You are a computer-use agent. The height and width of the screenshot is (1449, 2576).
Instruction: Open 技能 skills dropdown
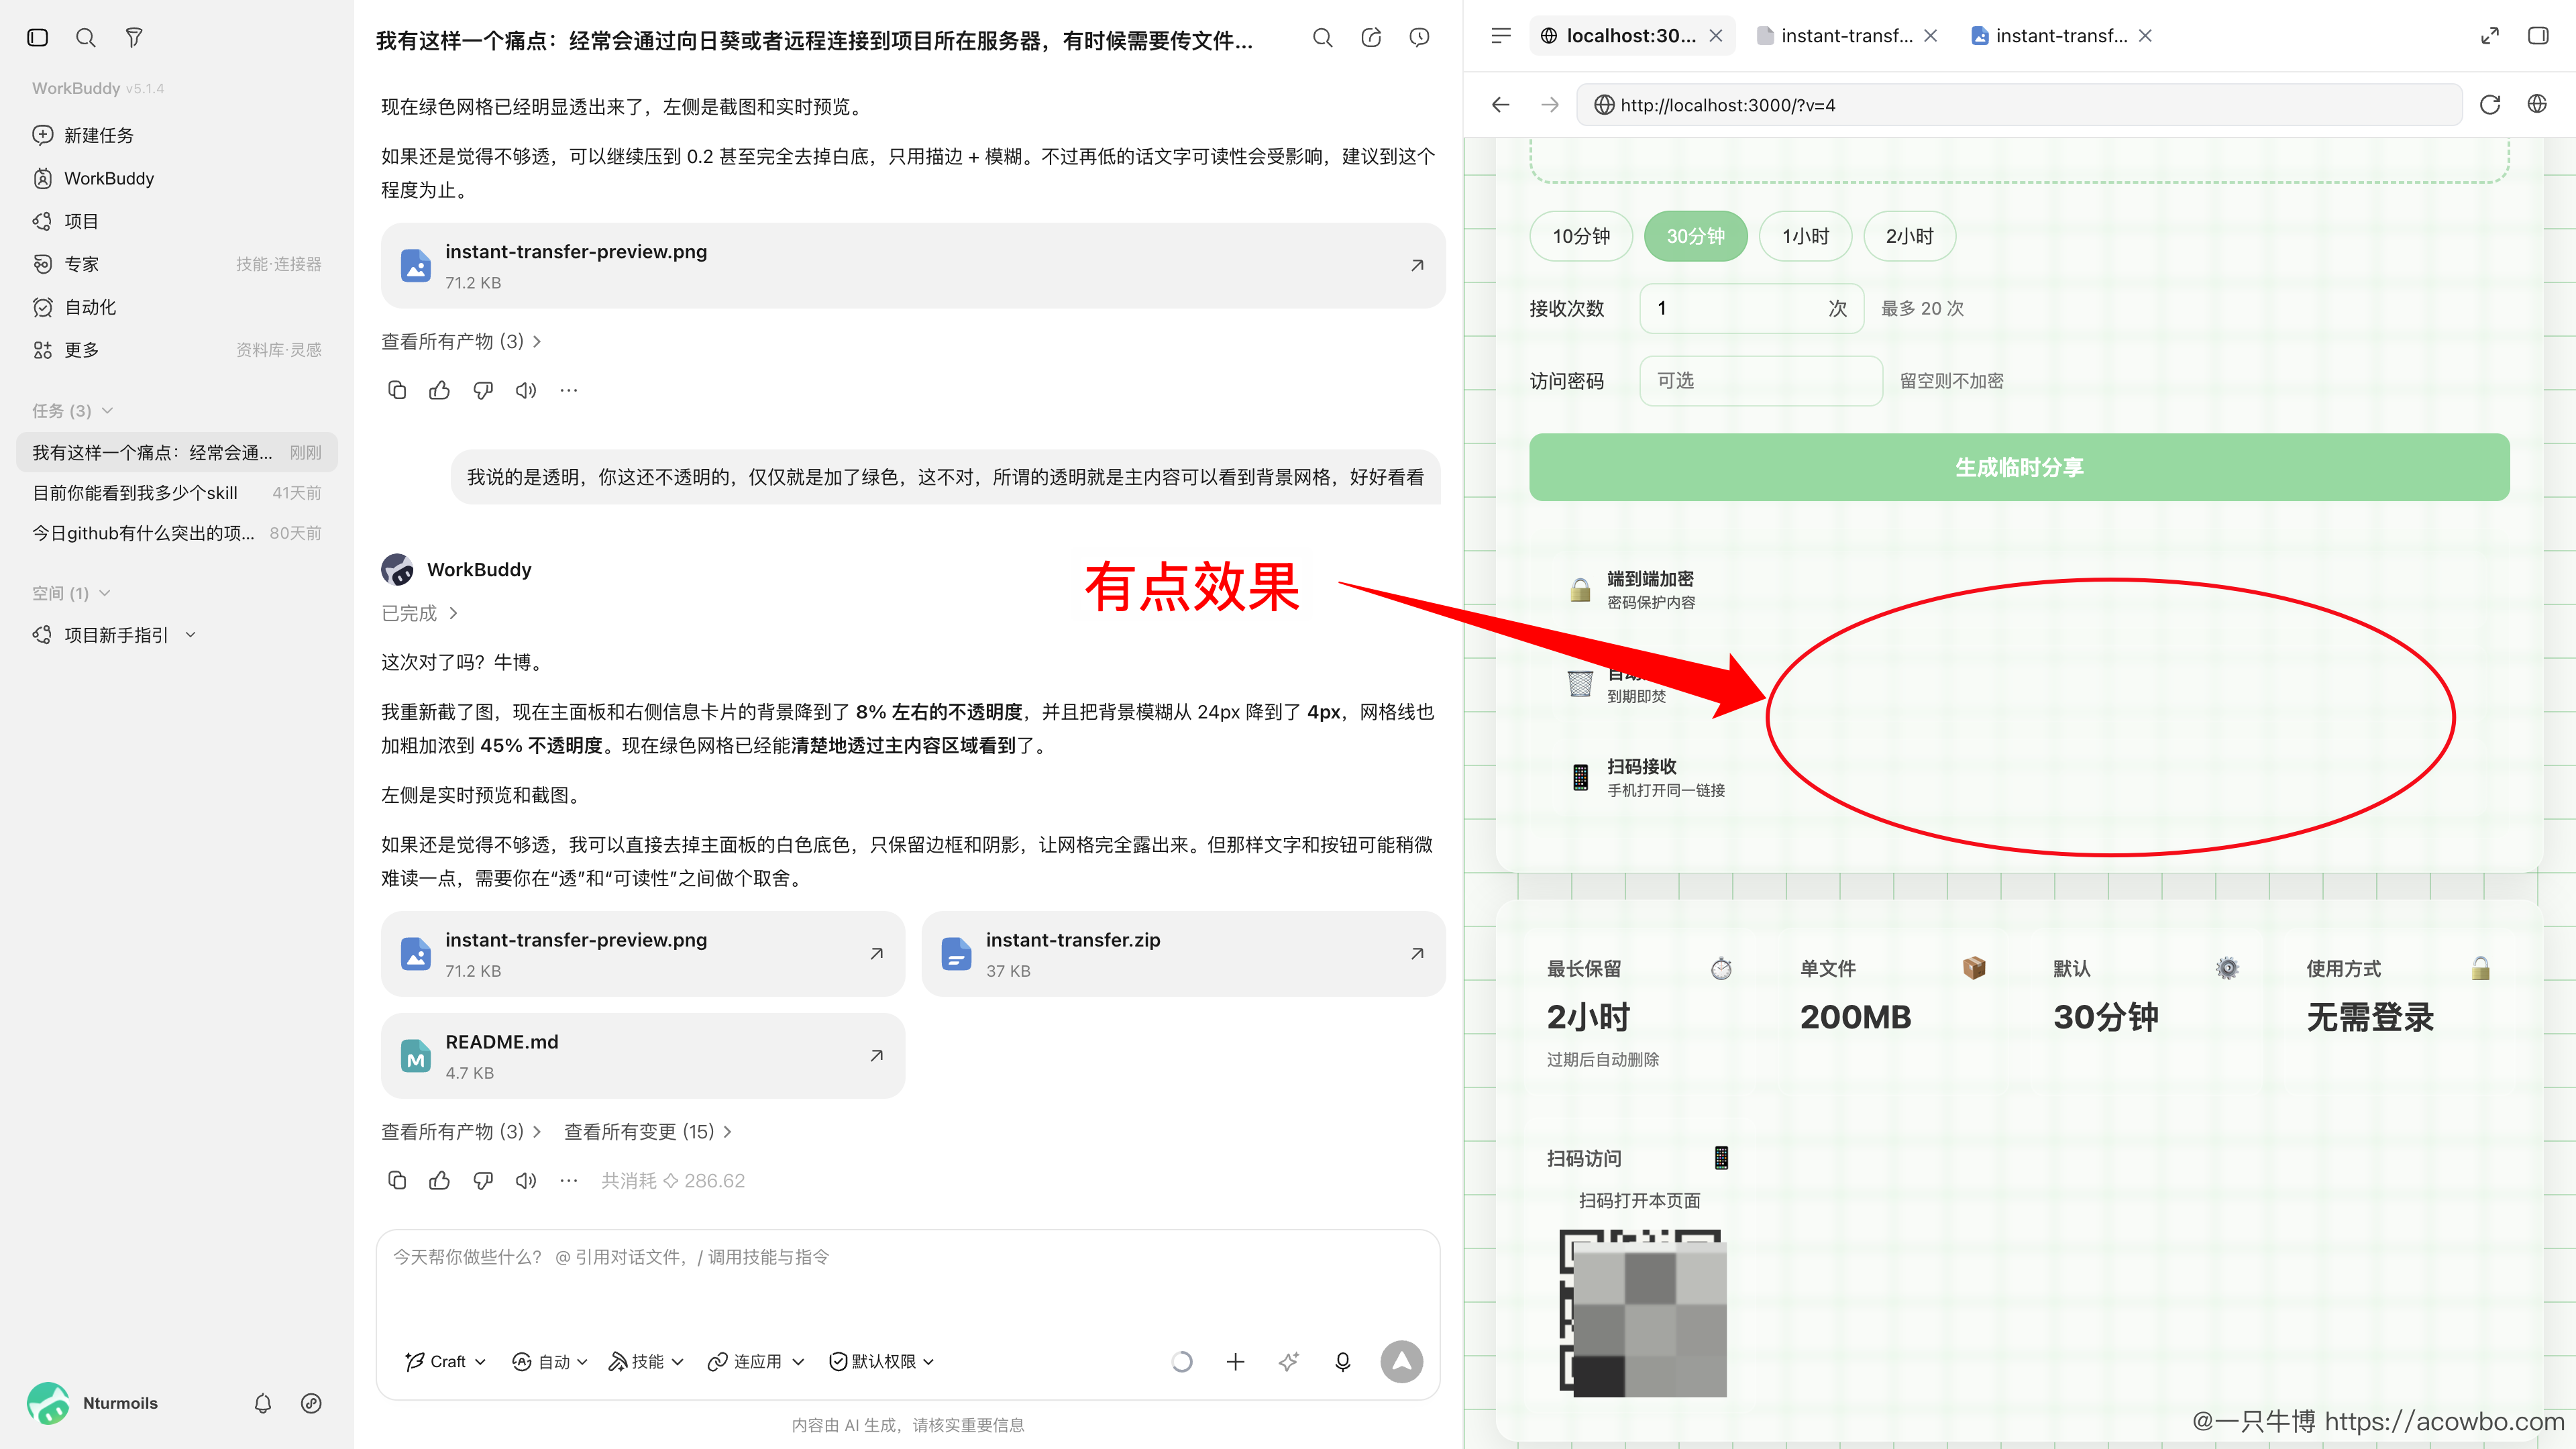pos(646,1362)
